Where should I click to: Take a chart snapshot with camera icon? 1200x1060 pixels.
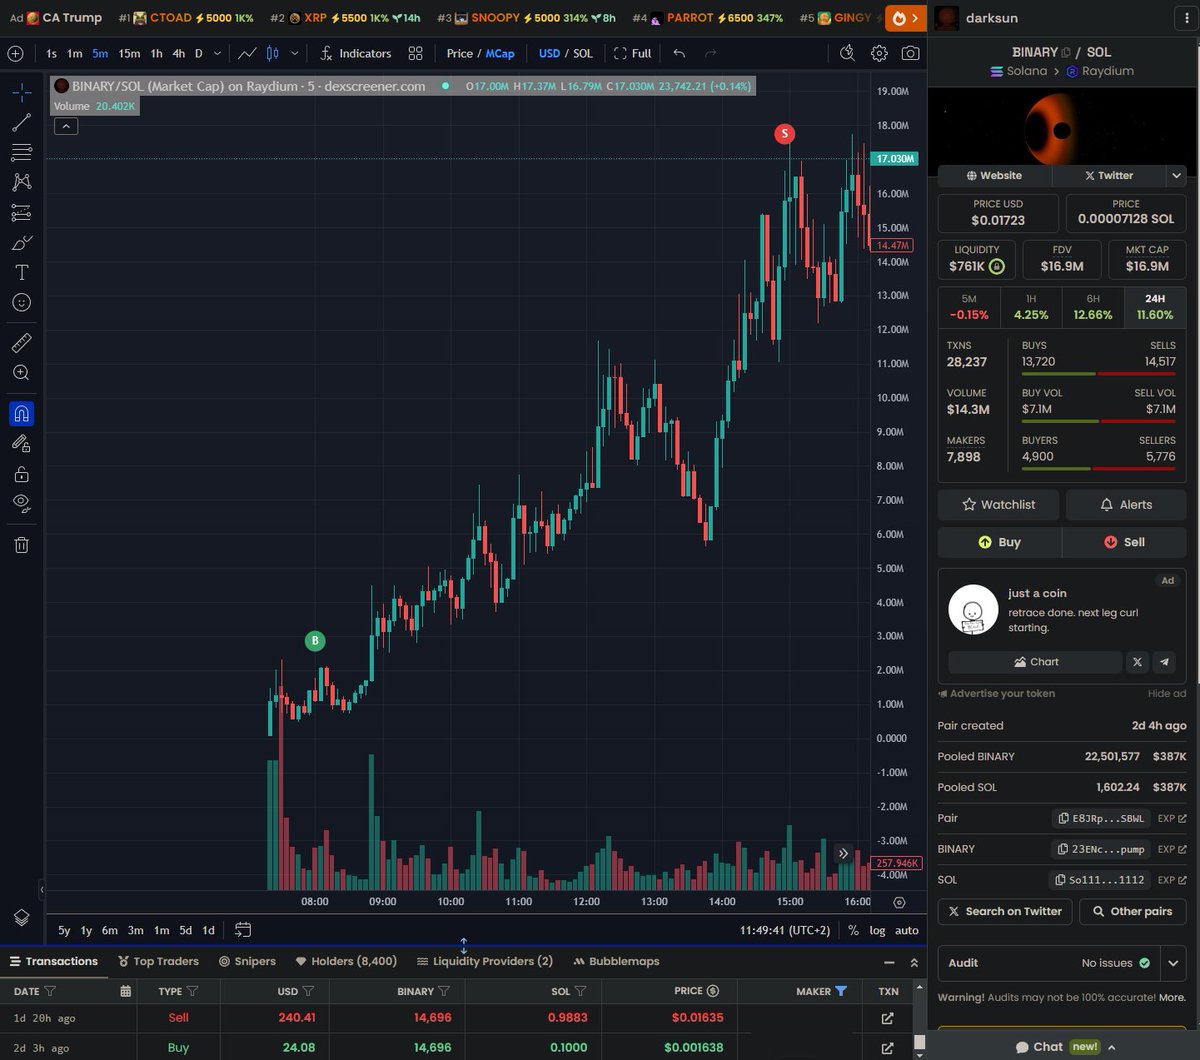[910, 53]
